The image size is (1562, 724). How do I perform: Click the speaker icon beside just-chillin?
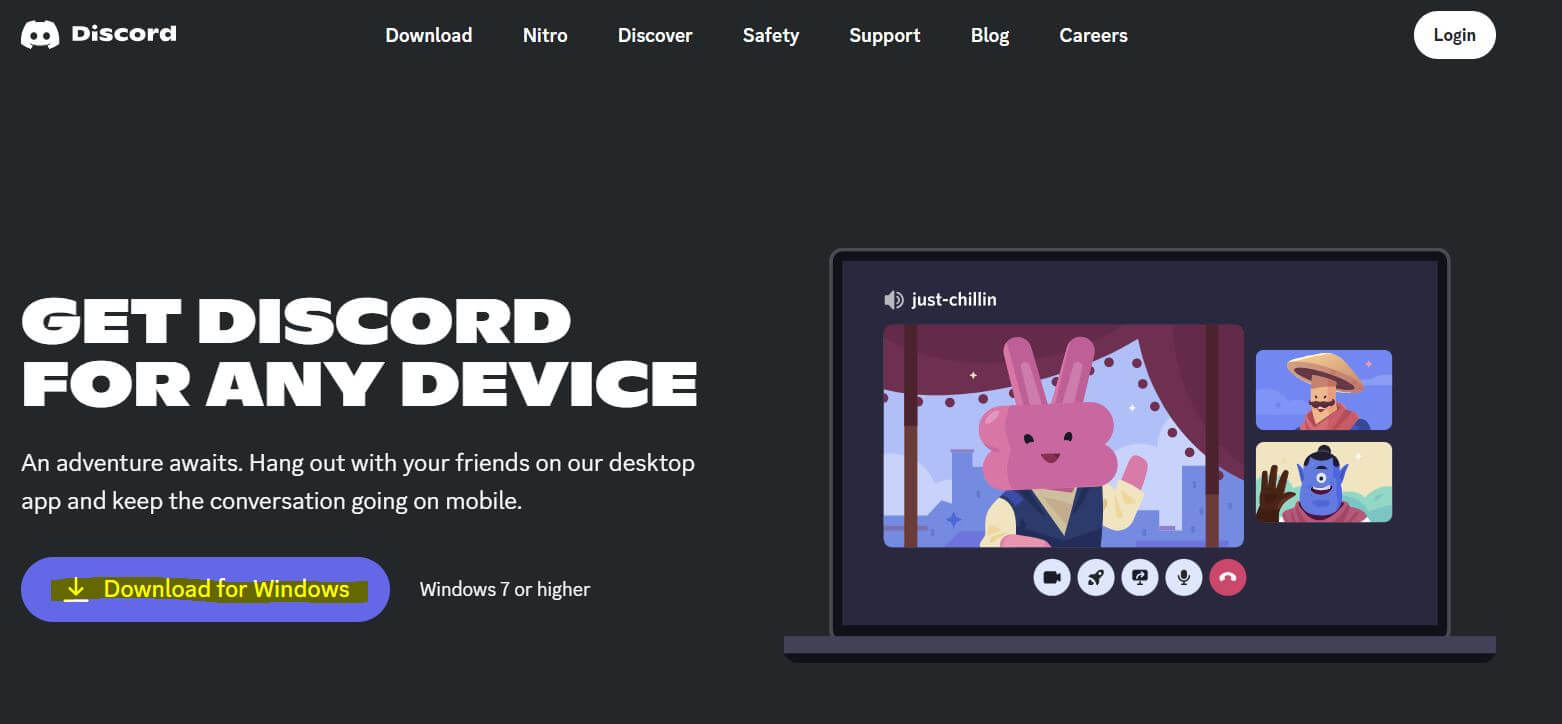coord(893,299)
